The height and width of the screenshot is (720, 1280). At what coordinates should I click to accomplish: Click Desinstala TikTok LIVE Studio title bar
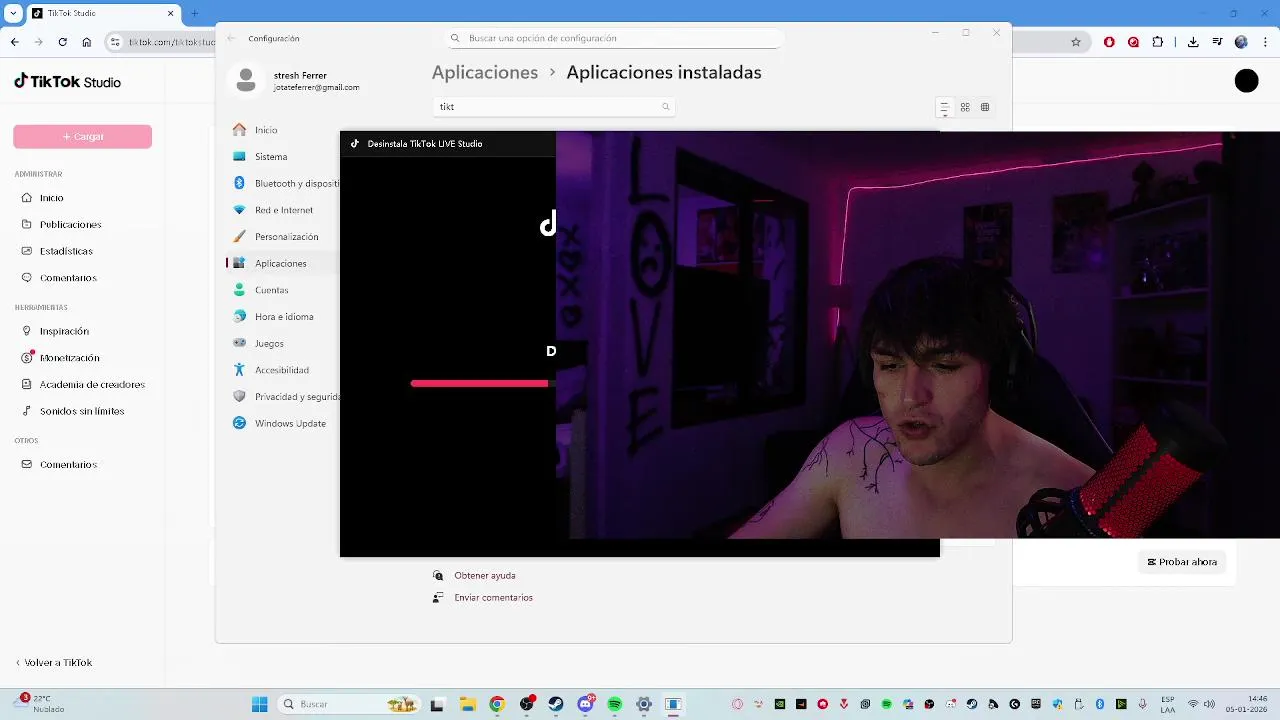click(x=447, y=144)
